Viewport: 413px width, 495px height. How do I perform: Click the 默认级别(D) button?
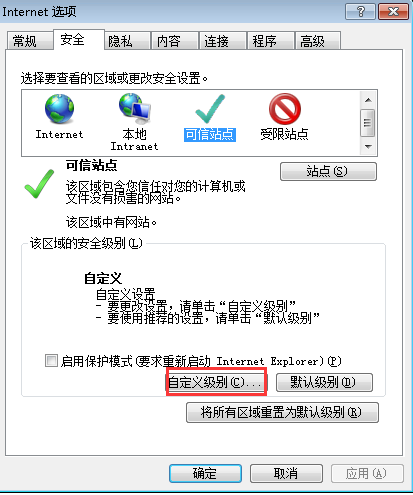pyautogui.click(x=324, y=382)
